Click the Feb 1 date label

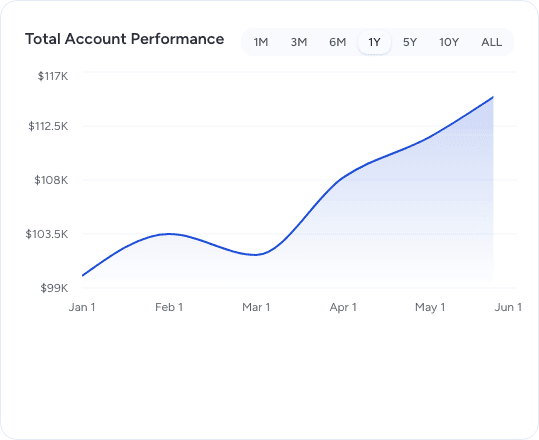click(169, 307)
